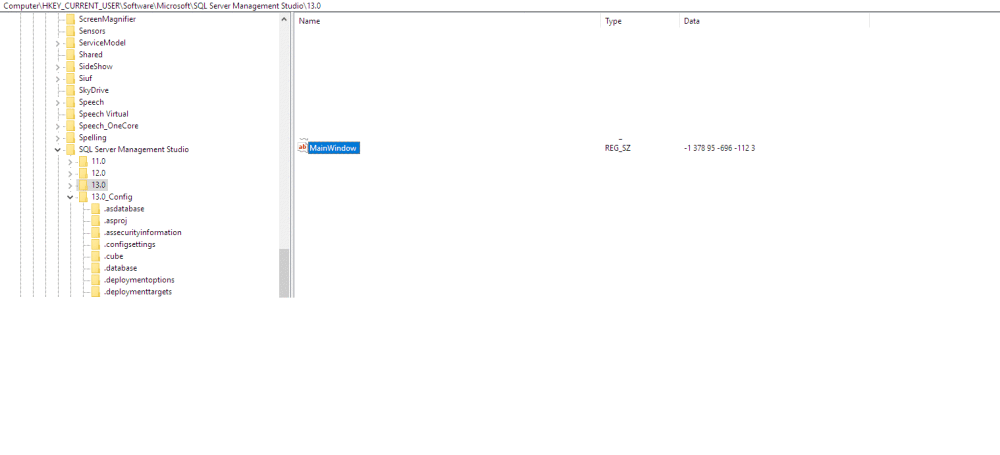Expand the Speech_OneCore key
Viewport: 1000px width, 455px height.
[x=57, y=126]
